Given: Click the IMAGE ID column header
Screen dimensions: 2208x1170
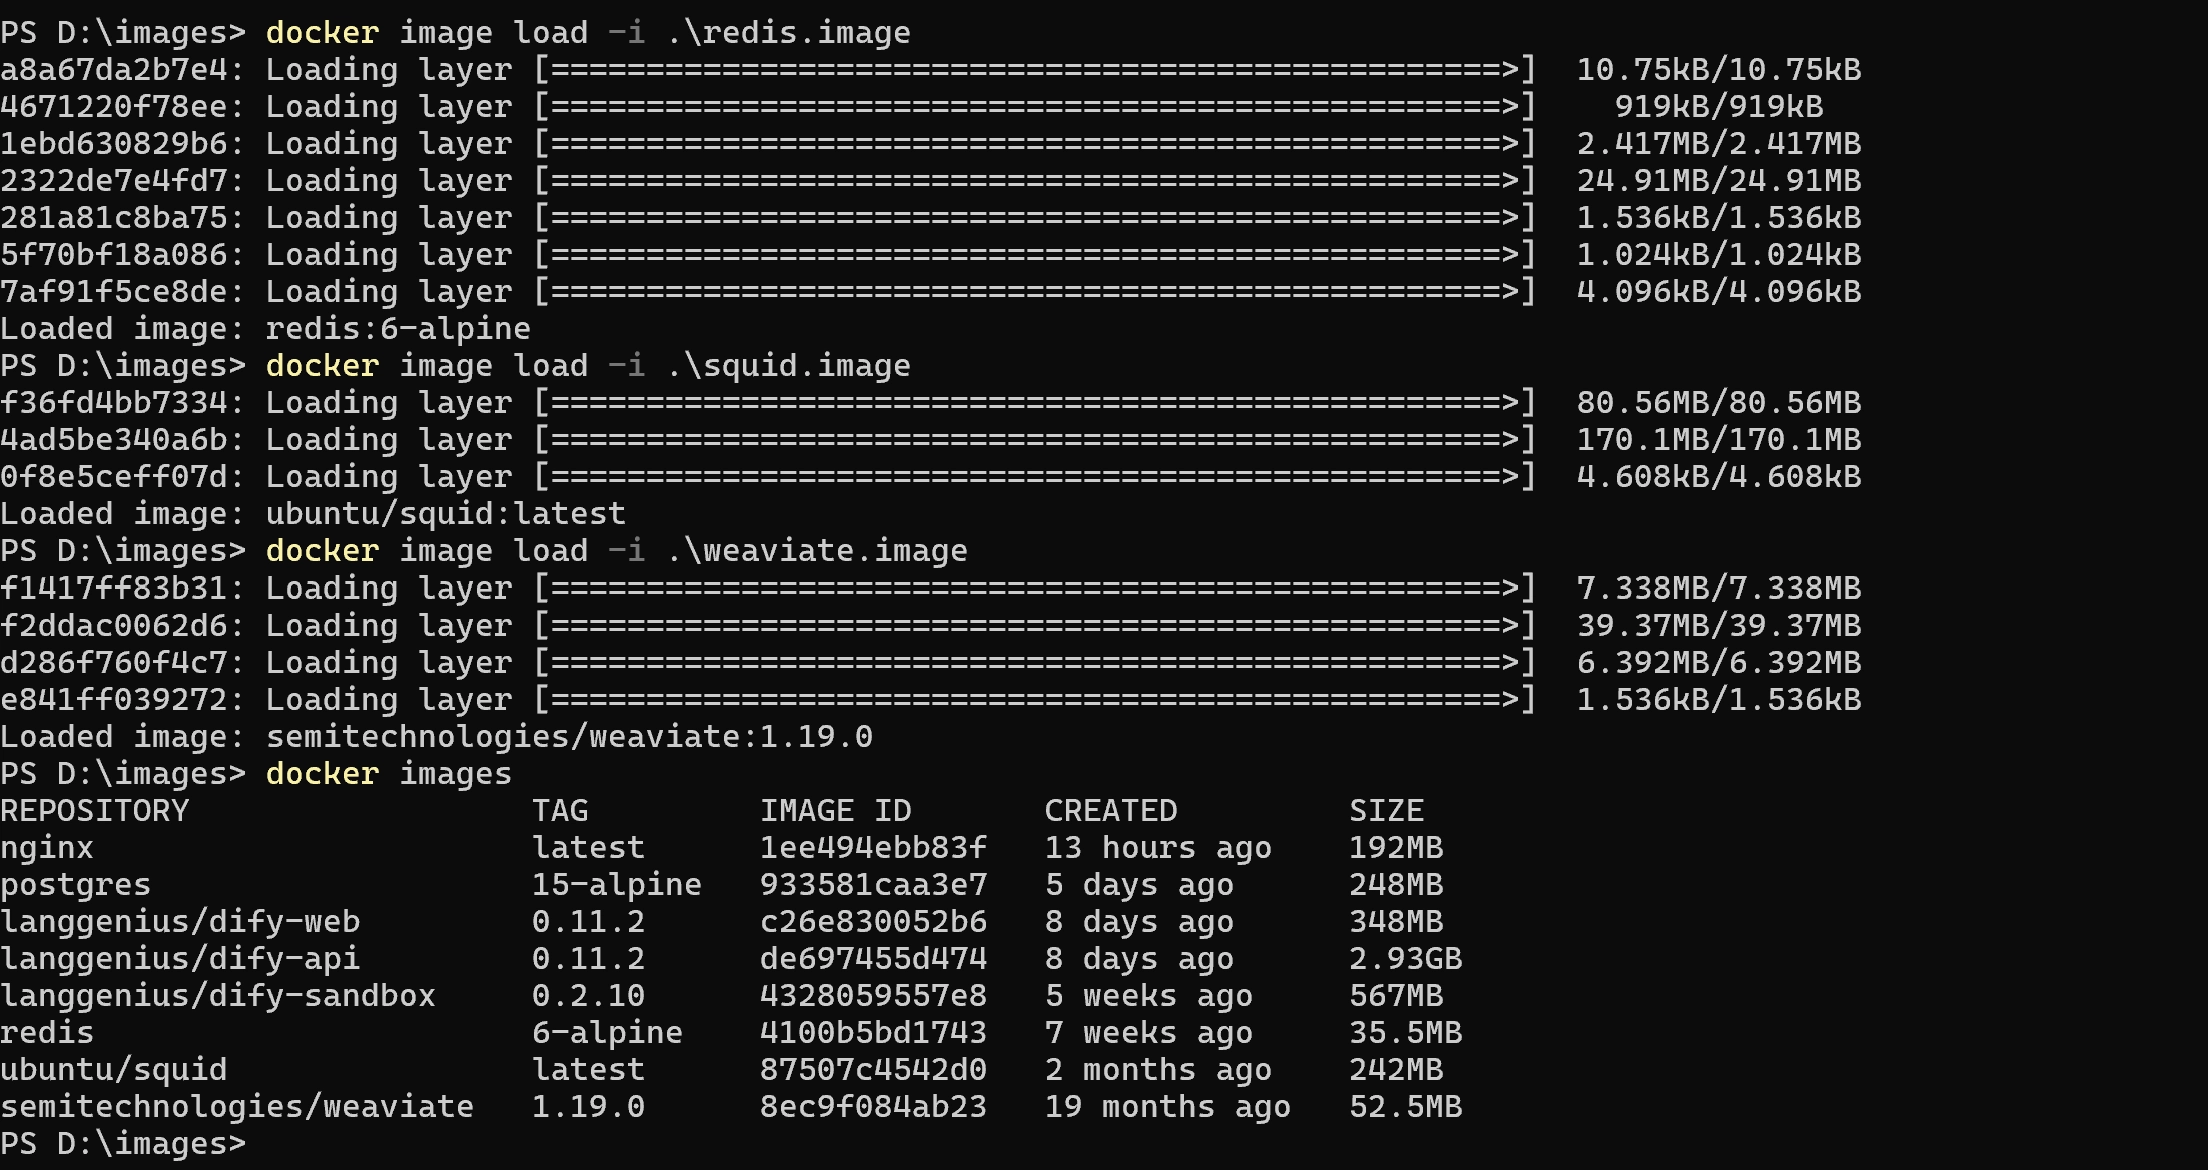Looking at the screenshot, I should pyautogui.click(x=835, y=811).
